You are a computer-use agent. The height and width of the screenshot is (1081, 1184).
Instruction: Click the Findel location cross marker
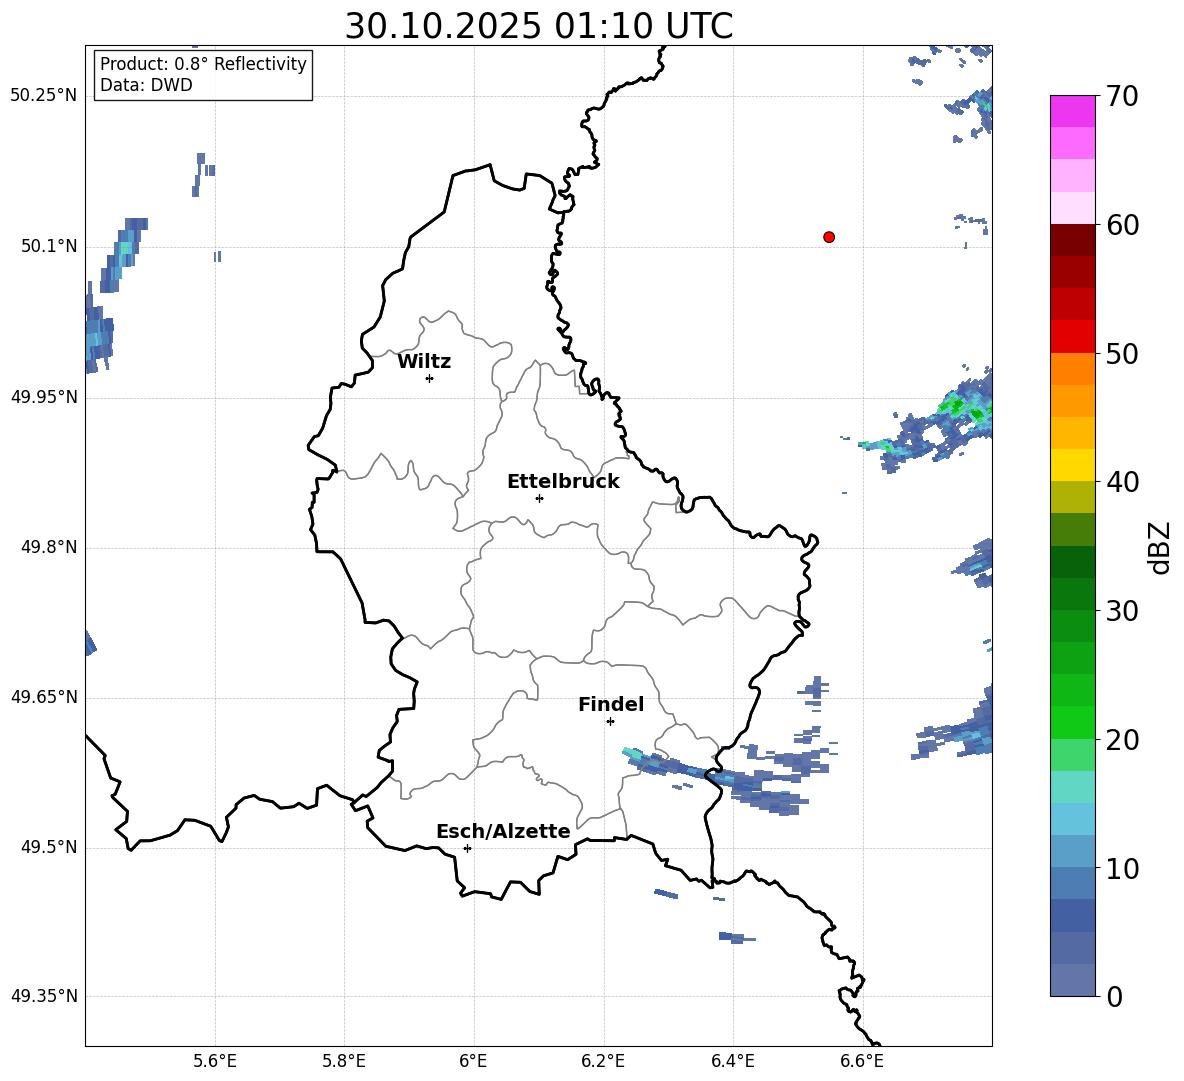point(610,722)
